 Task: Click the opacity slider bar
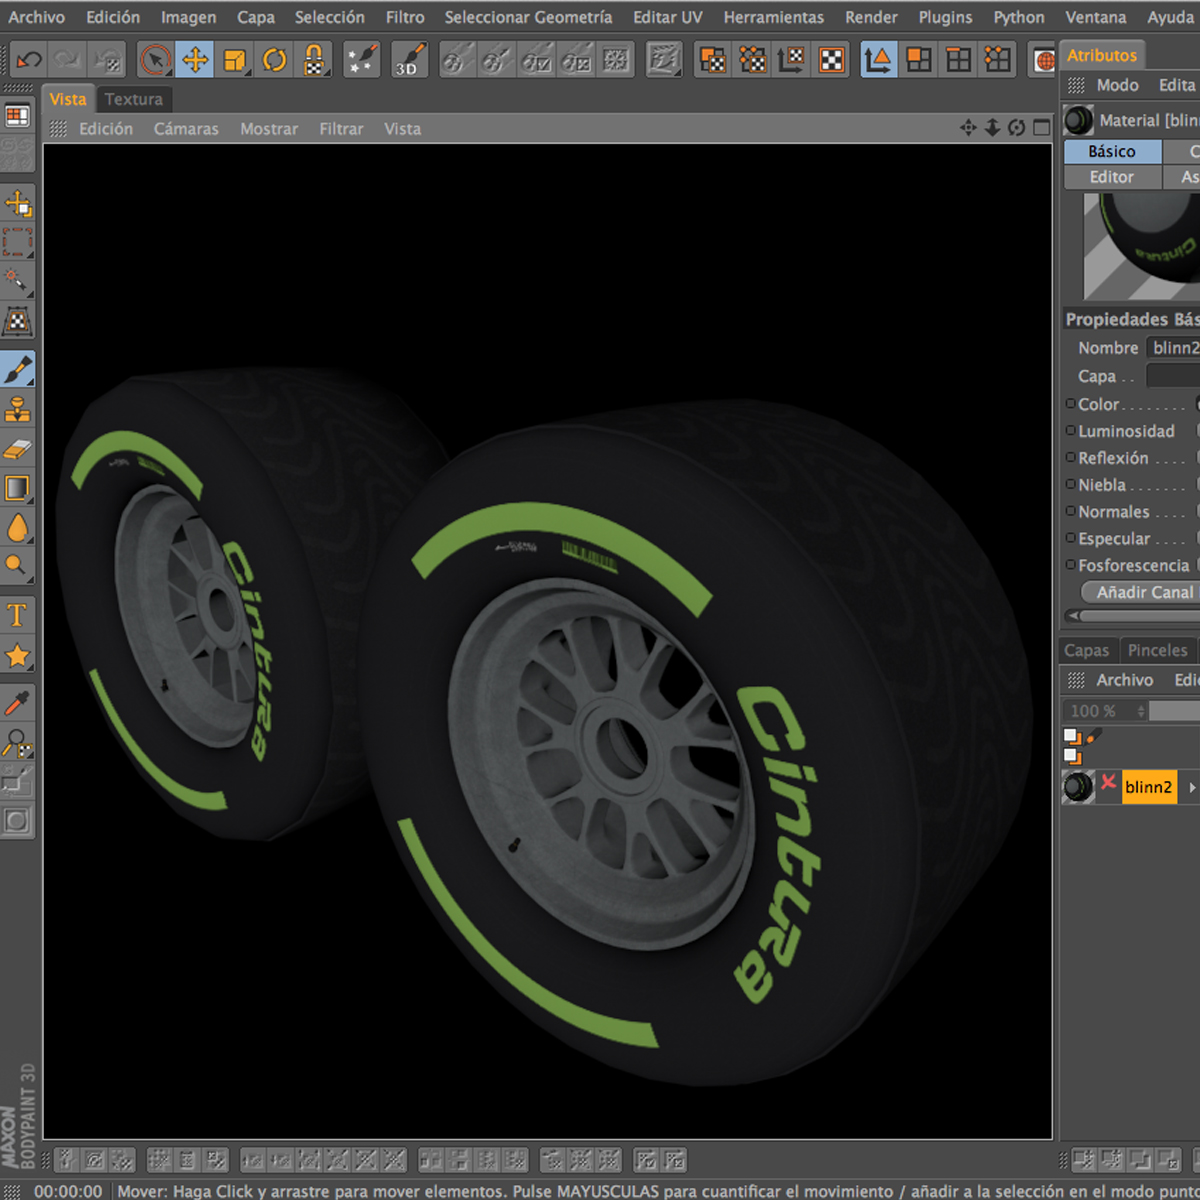tap(1174, 711)
